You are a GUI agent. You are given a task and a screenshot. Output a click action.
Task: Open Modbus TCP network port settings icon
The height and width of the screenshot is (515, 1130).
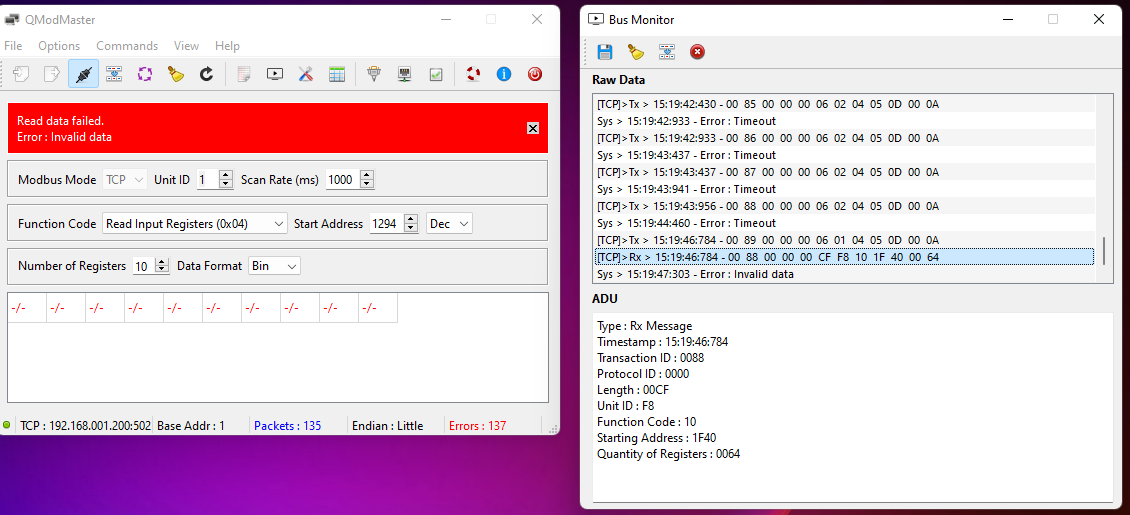(x=404, y=73)
